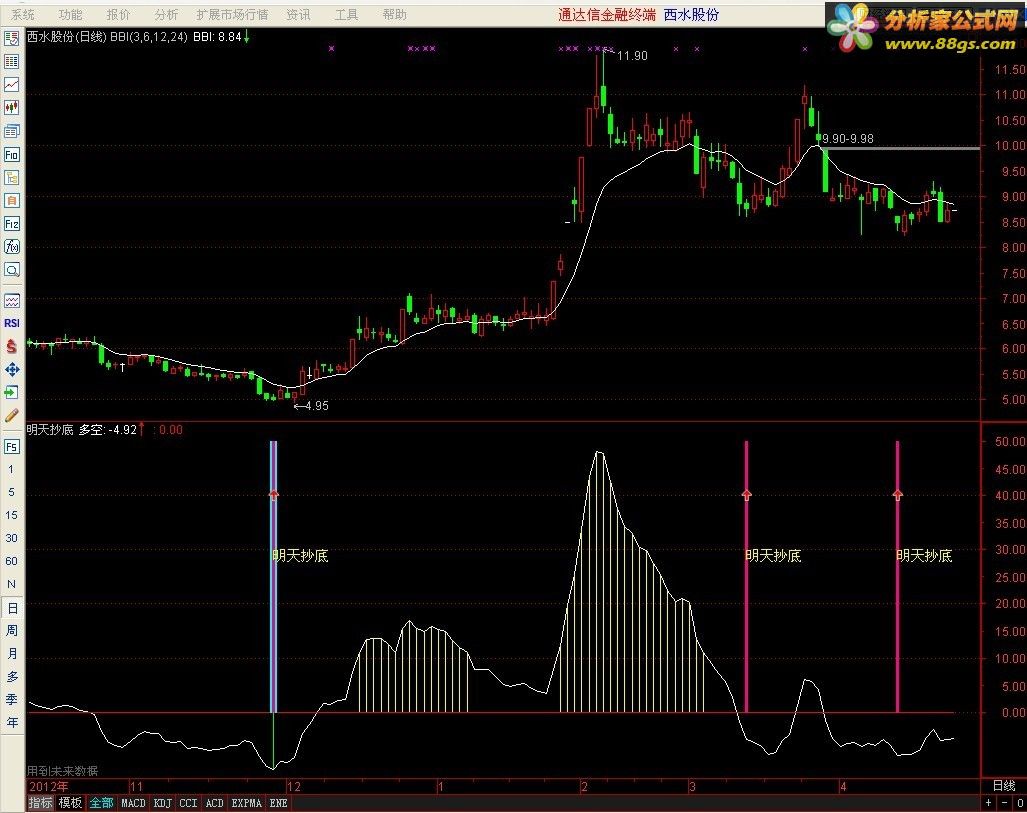
Task: Open the 系统 menu
Action: click(22, 14)
